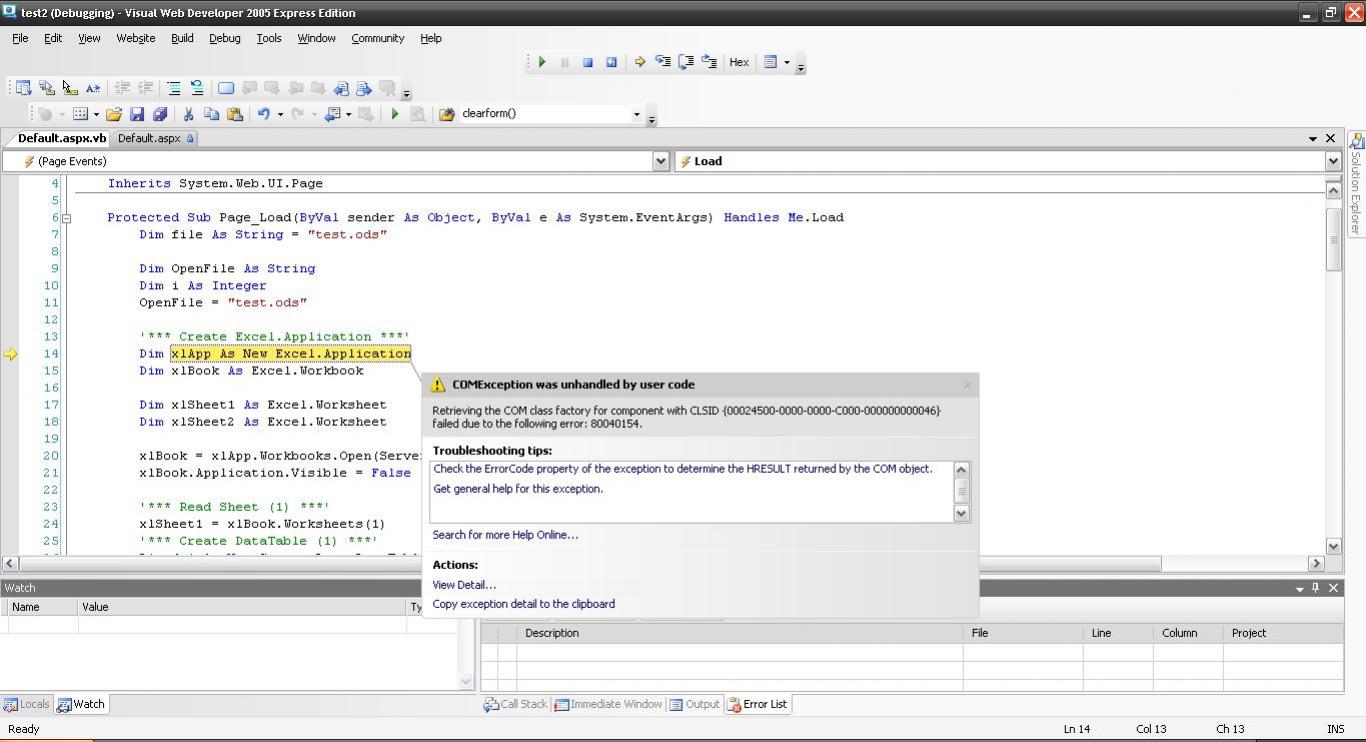
Task: Display word completion icon
Action: 92,88
